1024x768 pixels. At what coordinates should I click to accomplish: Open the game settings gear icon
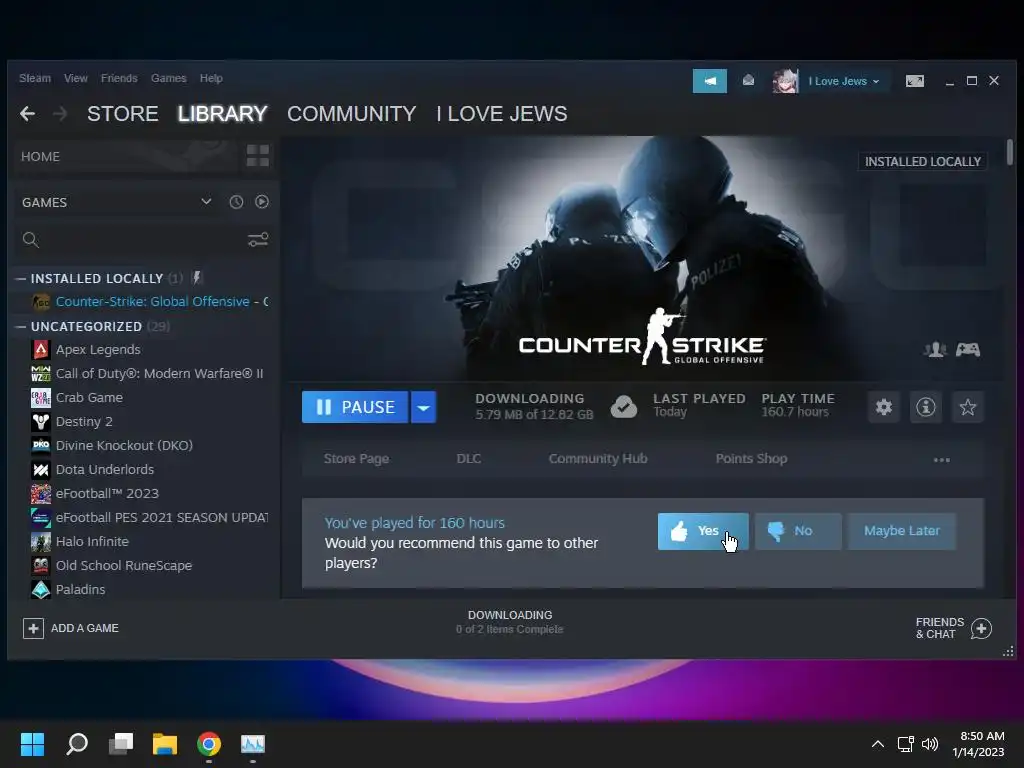click(884, 407)
